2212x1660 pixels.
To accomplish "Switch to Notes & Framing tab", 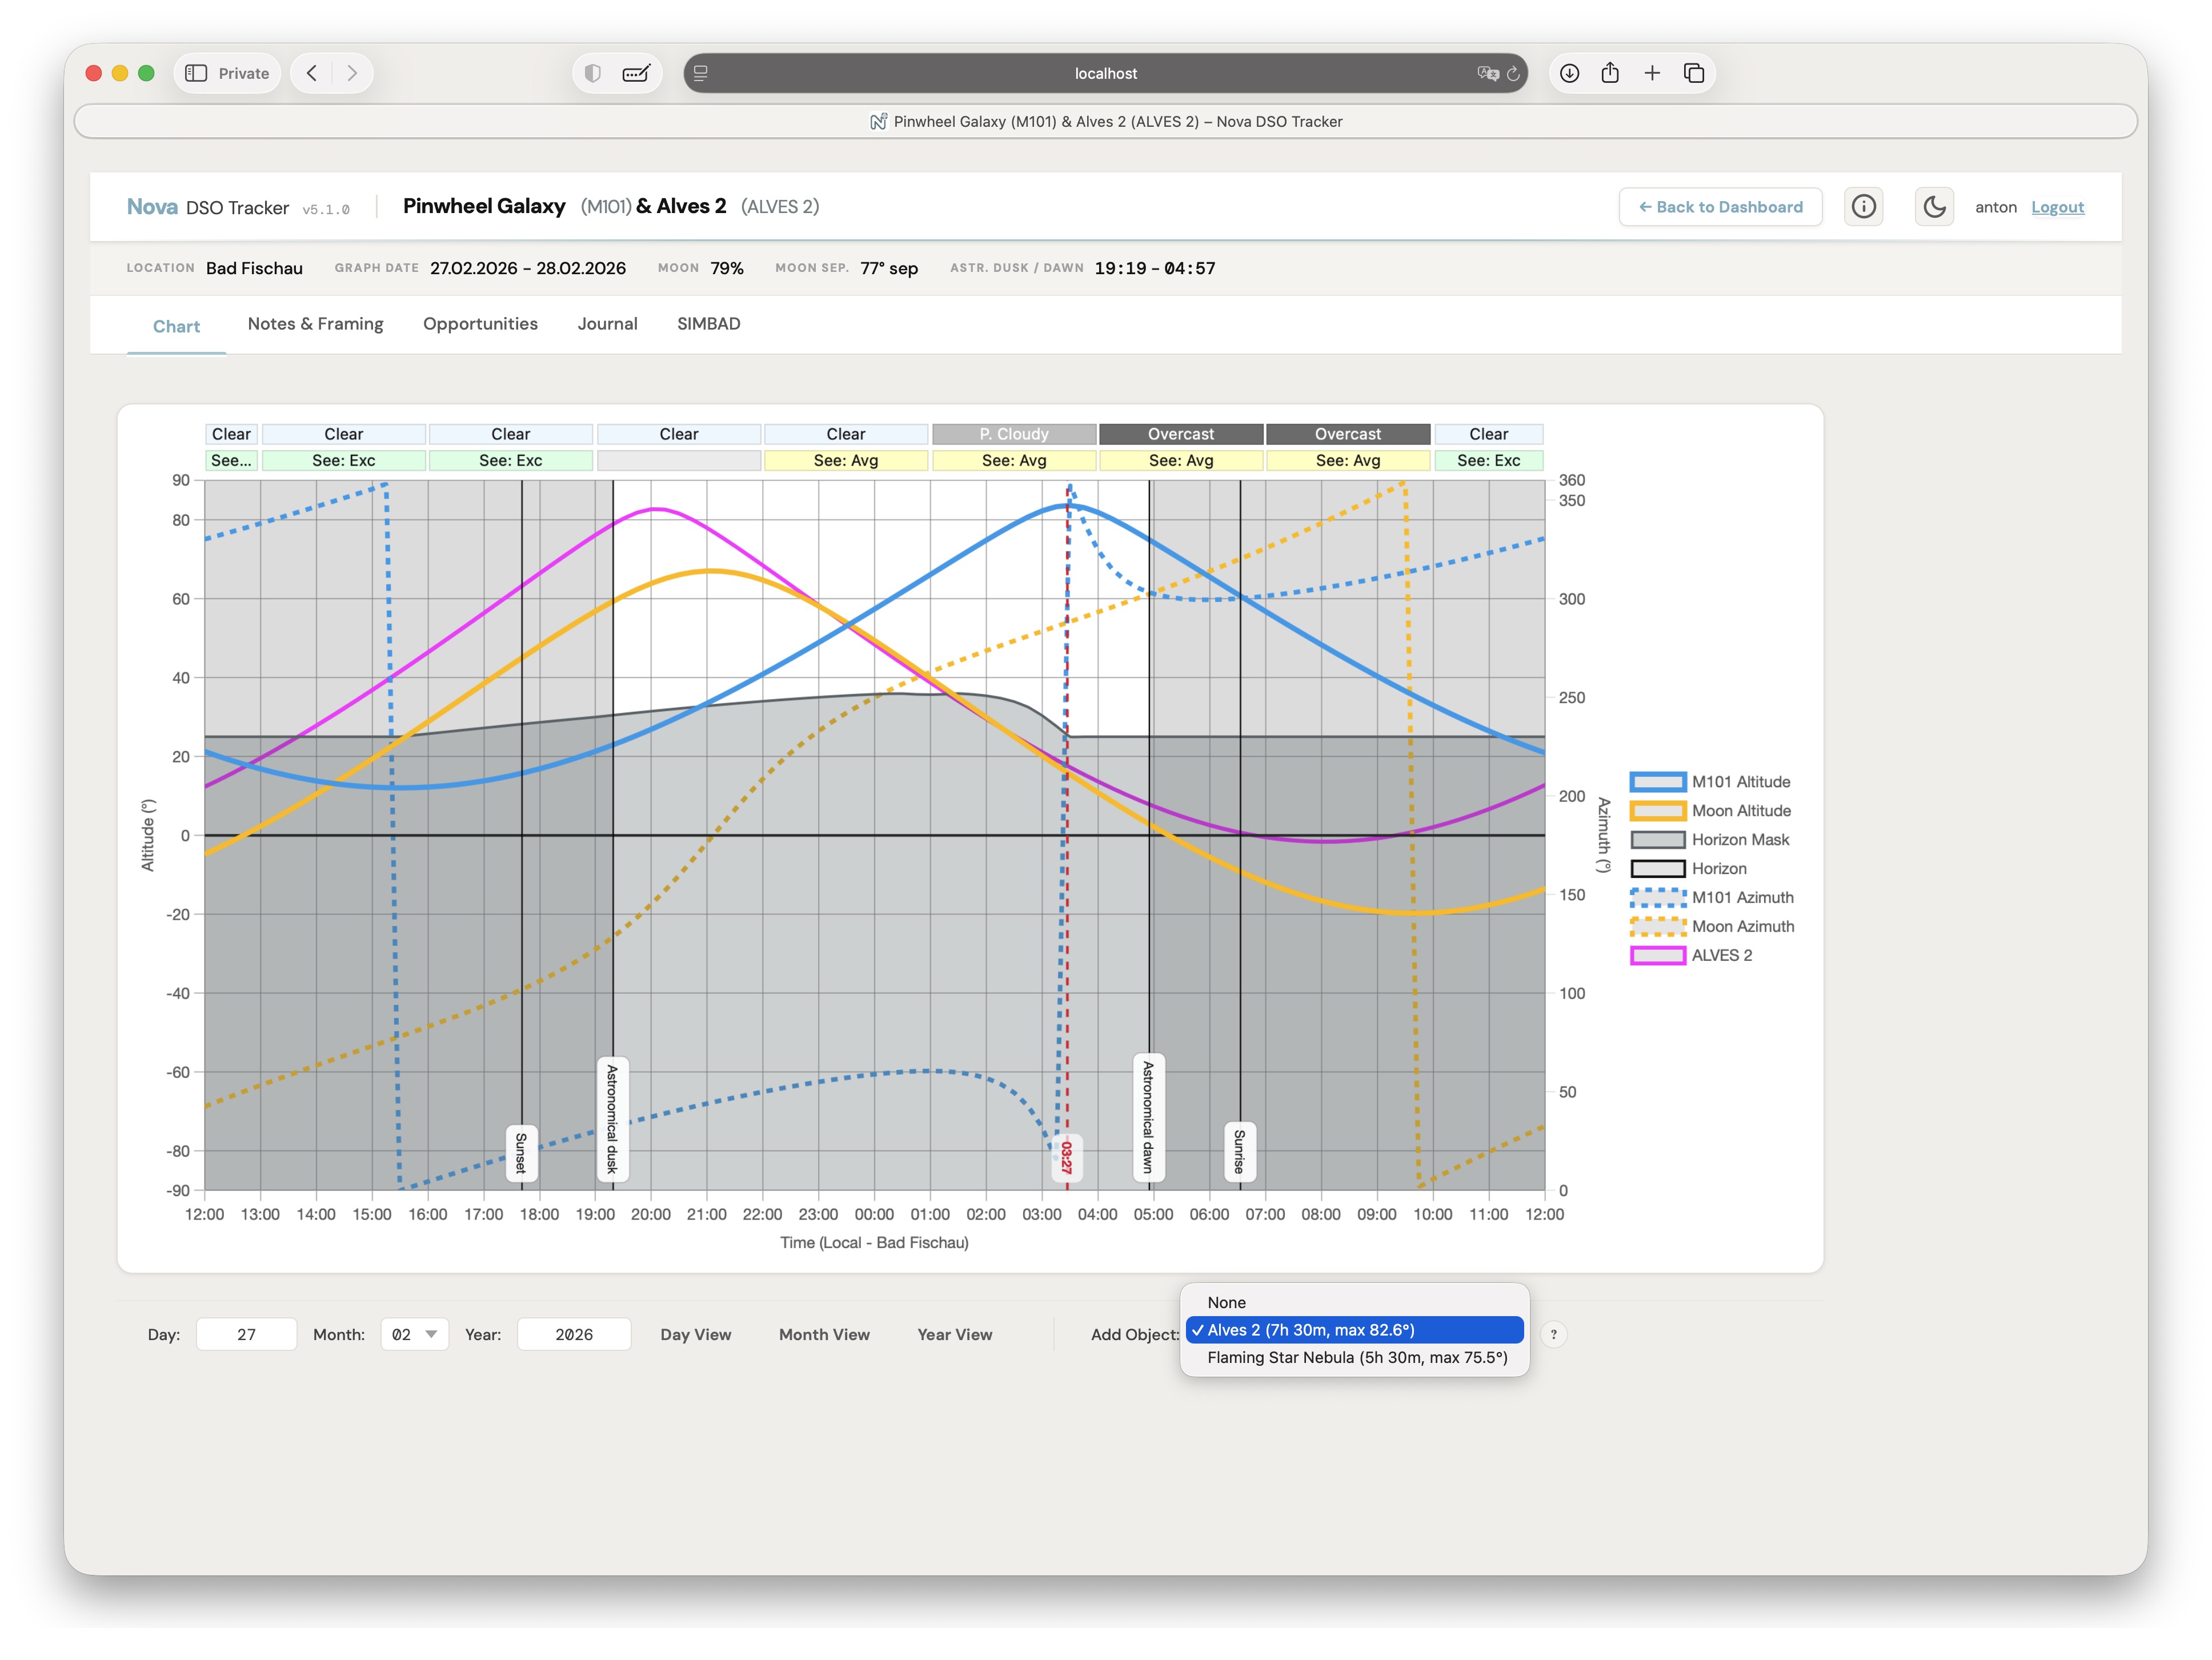I will coord(315,324).
